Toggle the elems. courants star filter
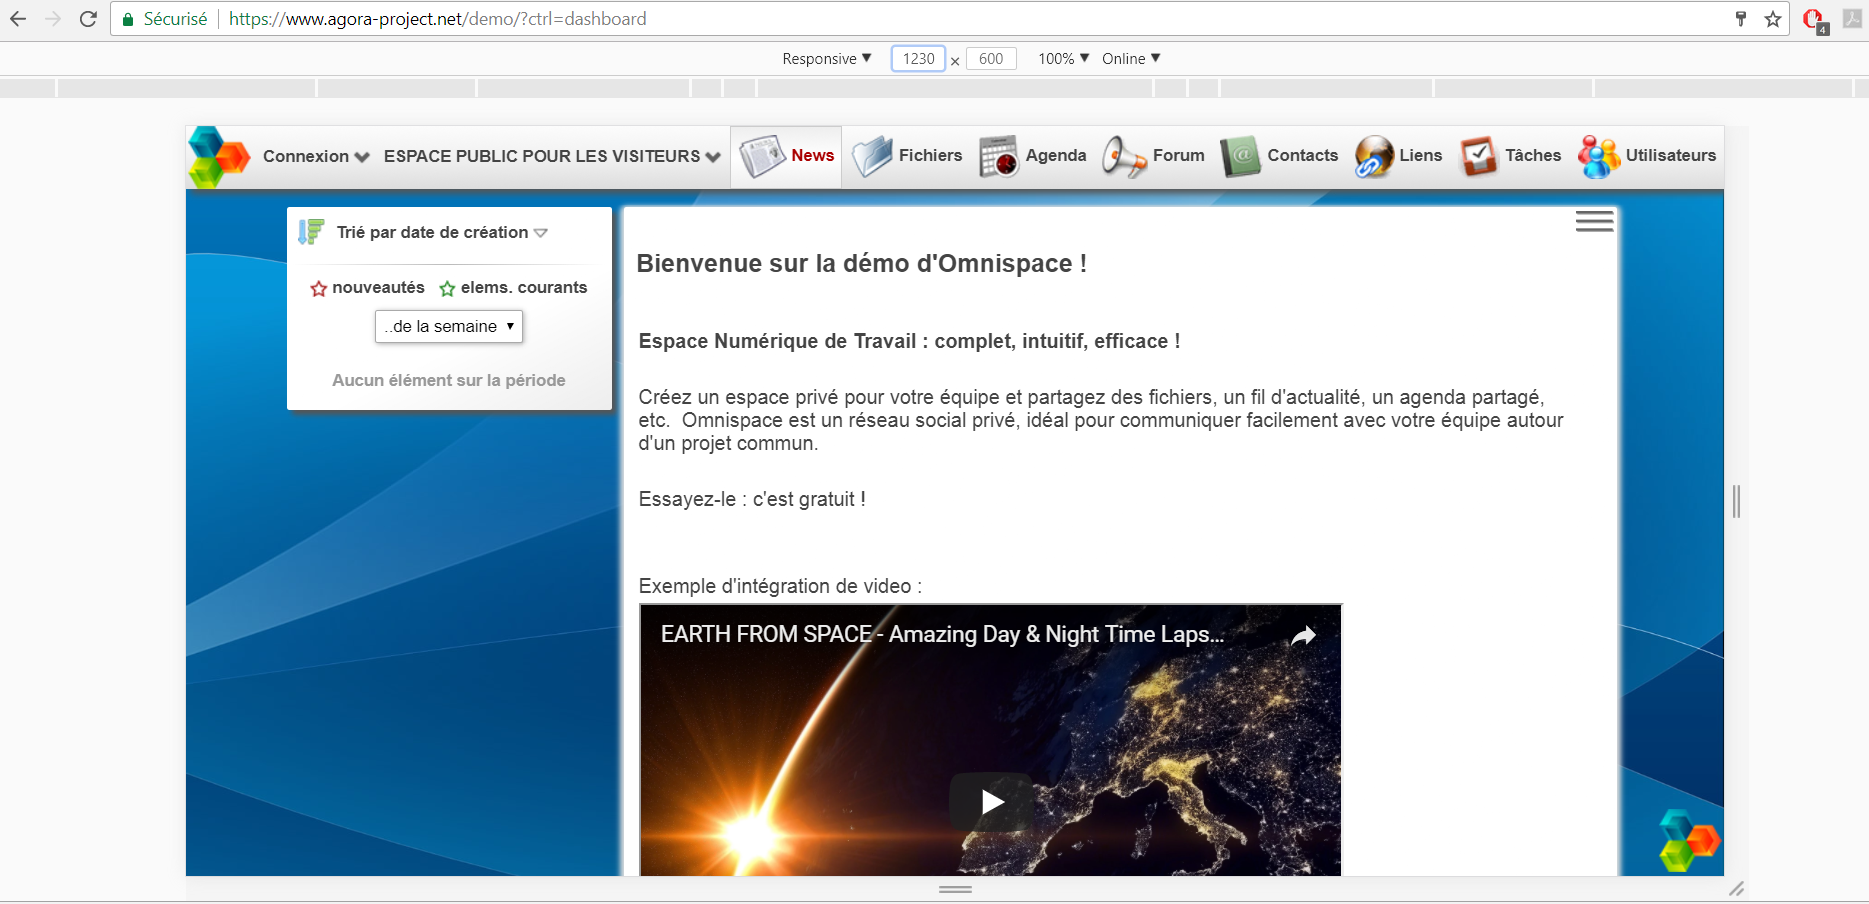1869x904 pixels. (x=447, y=289)
